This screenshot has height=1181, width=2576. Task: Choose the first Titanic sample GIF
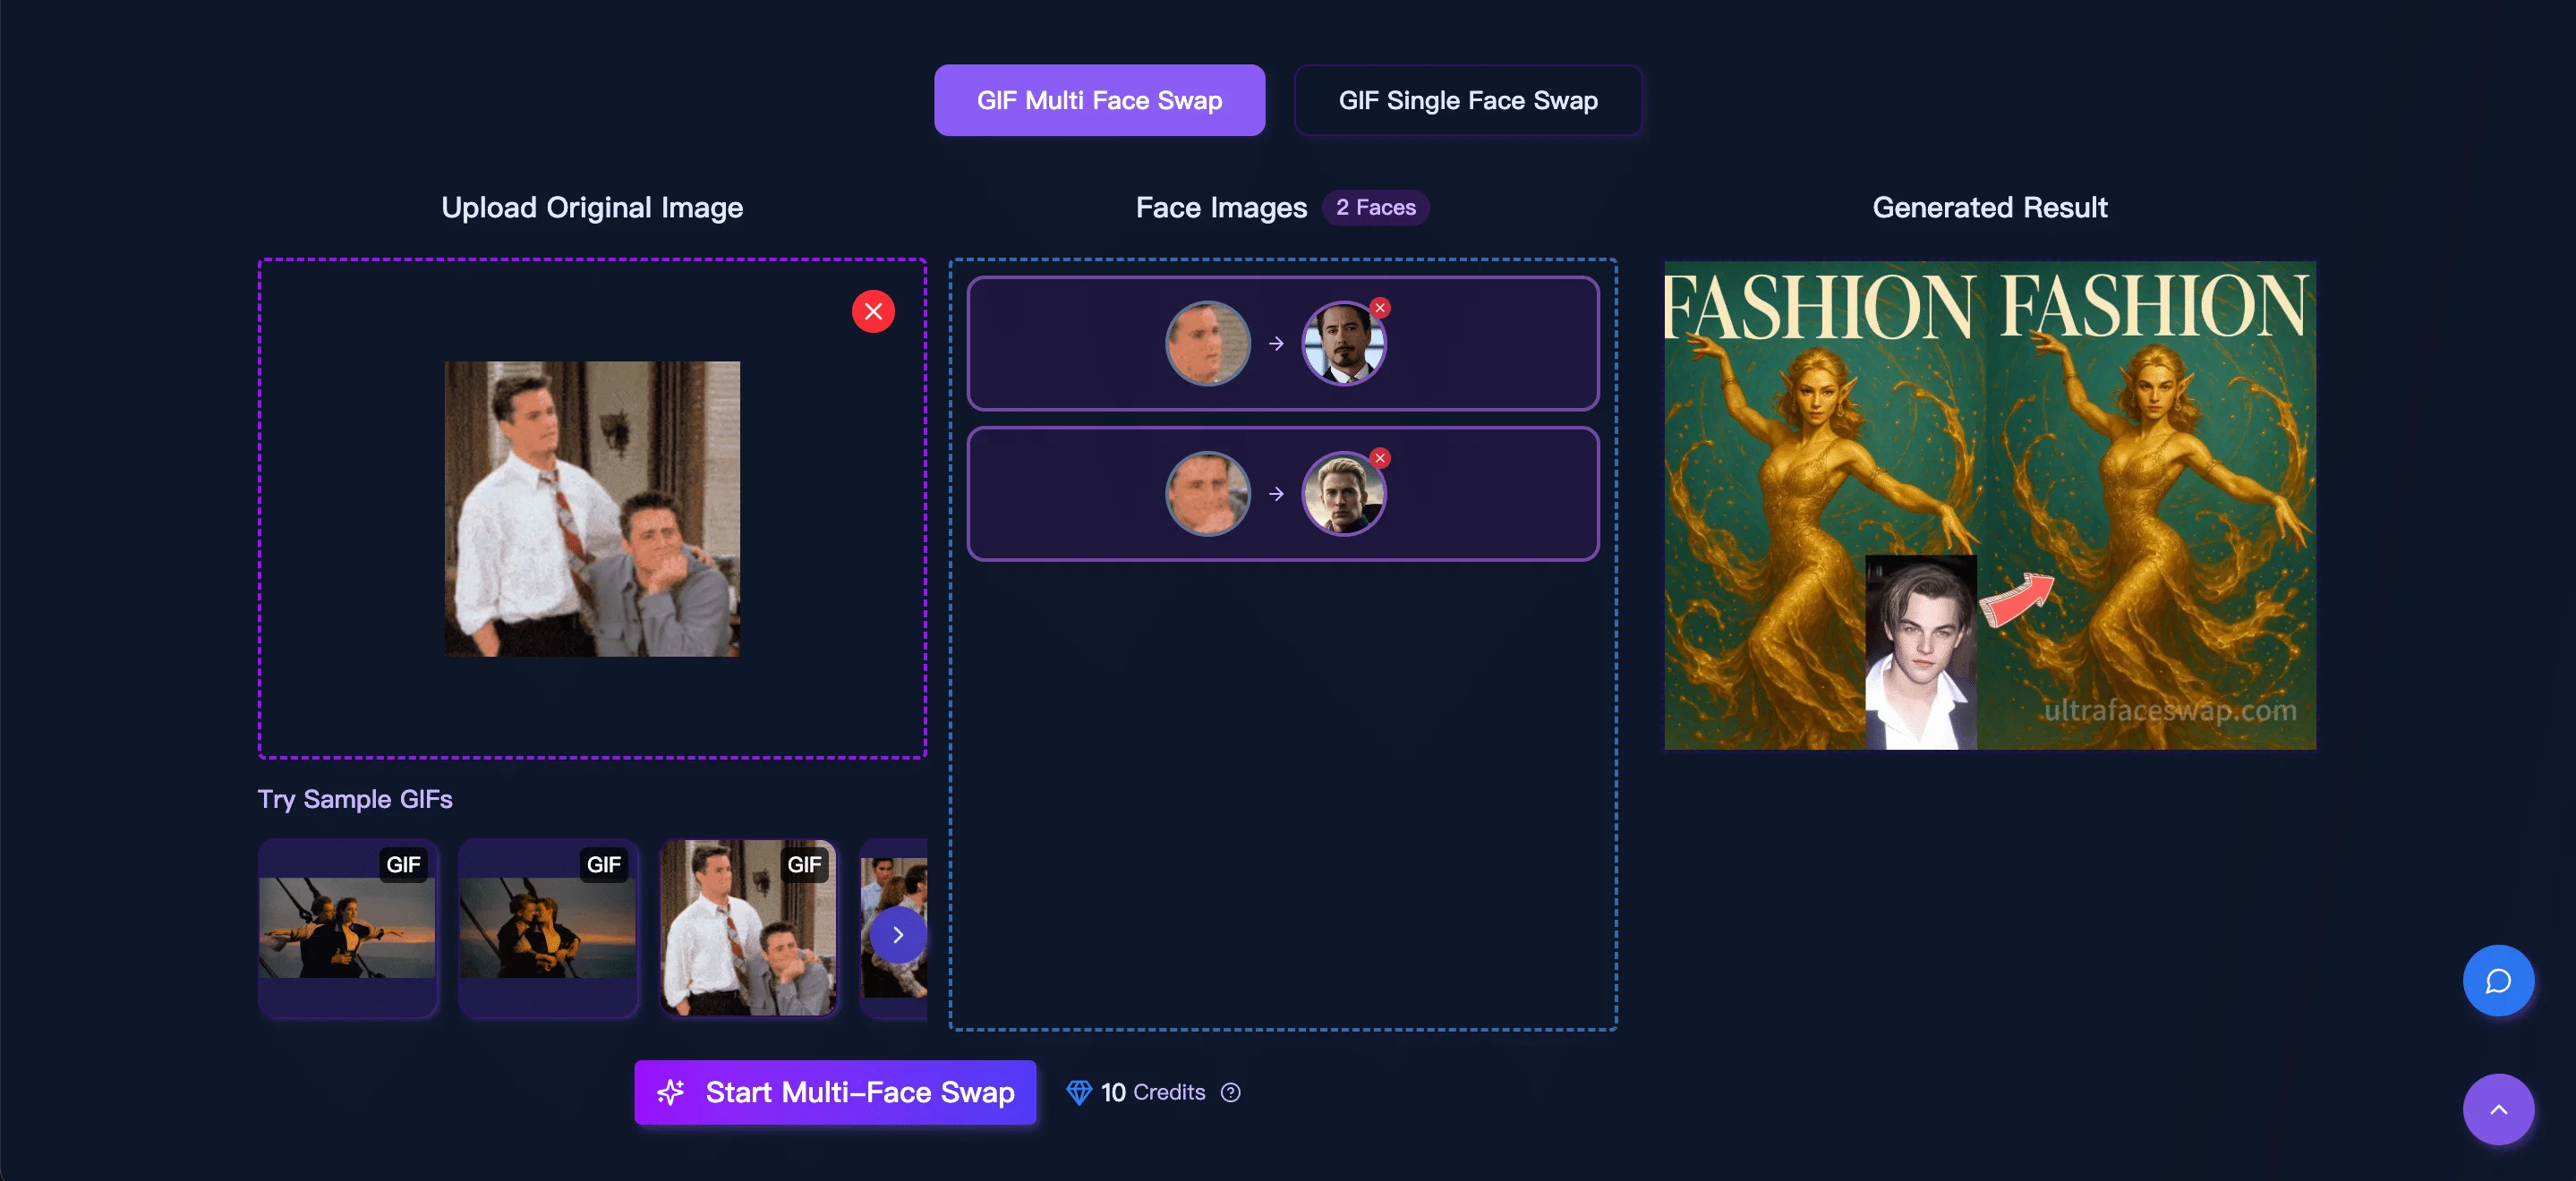[347, 928]
